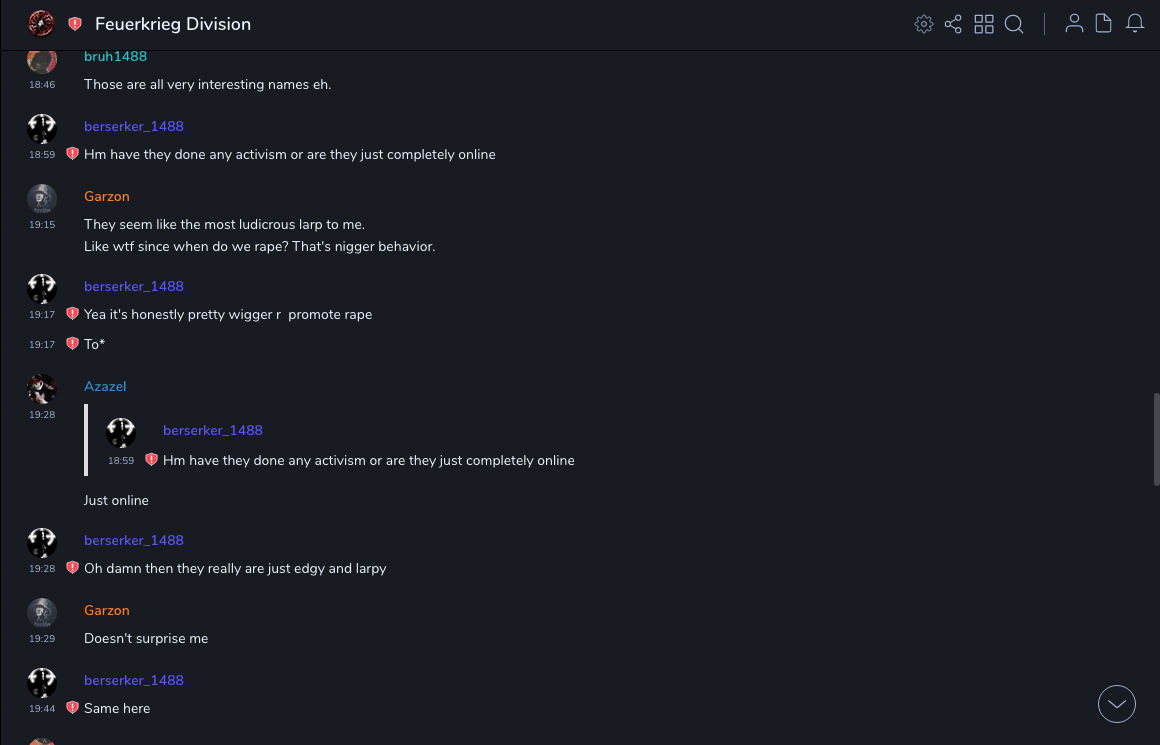
Task: Click the share icon in top bar
Action: [x=953, y=24]
